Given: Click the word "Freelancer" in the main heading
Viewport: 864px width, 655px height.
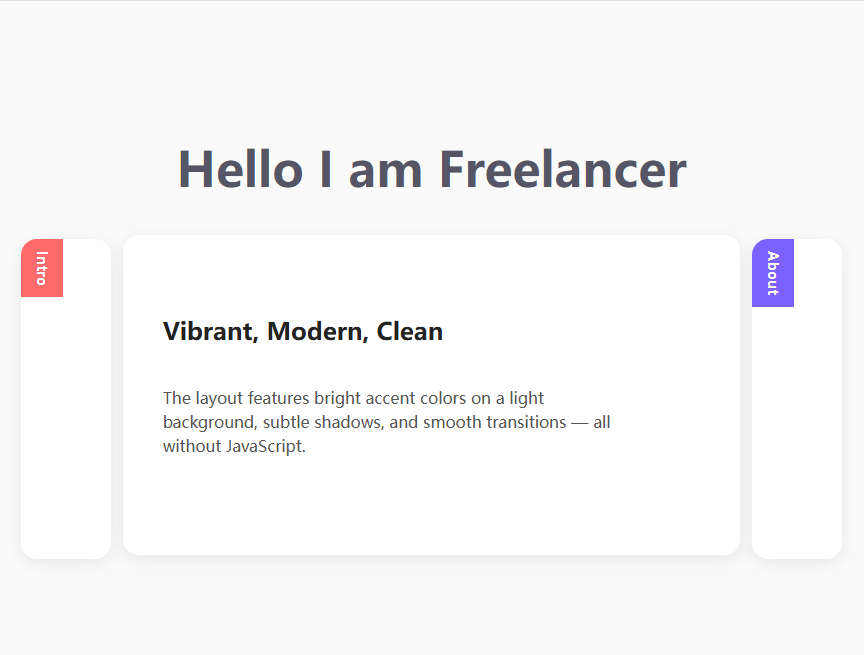Looking at the screenshot, I should tap(562, 169).
